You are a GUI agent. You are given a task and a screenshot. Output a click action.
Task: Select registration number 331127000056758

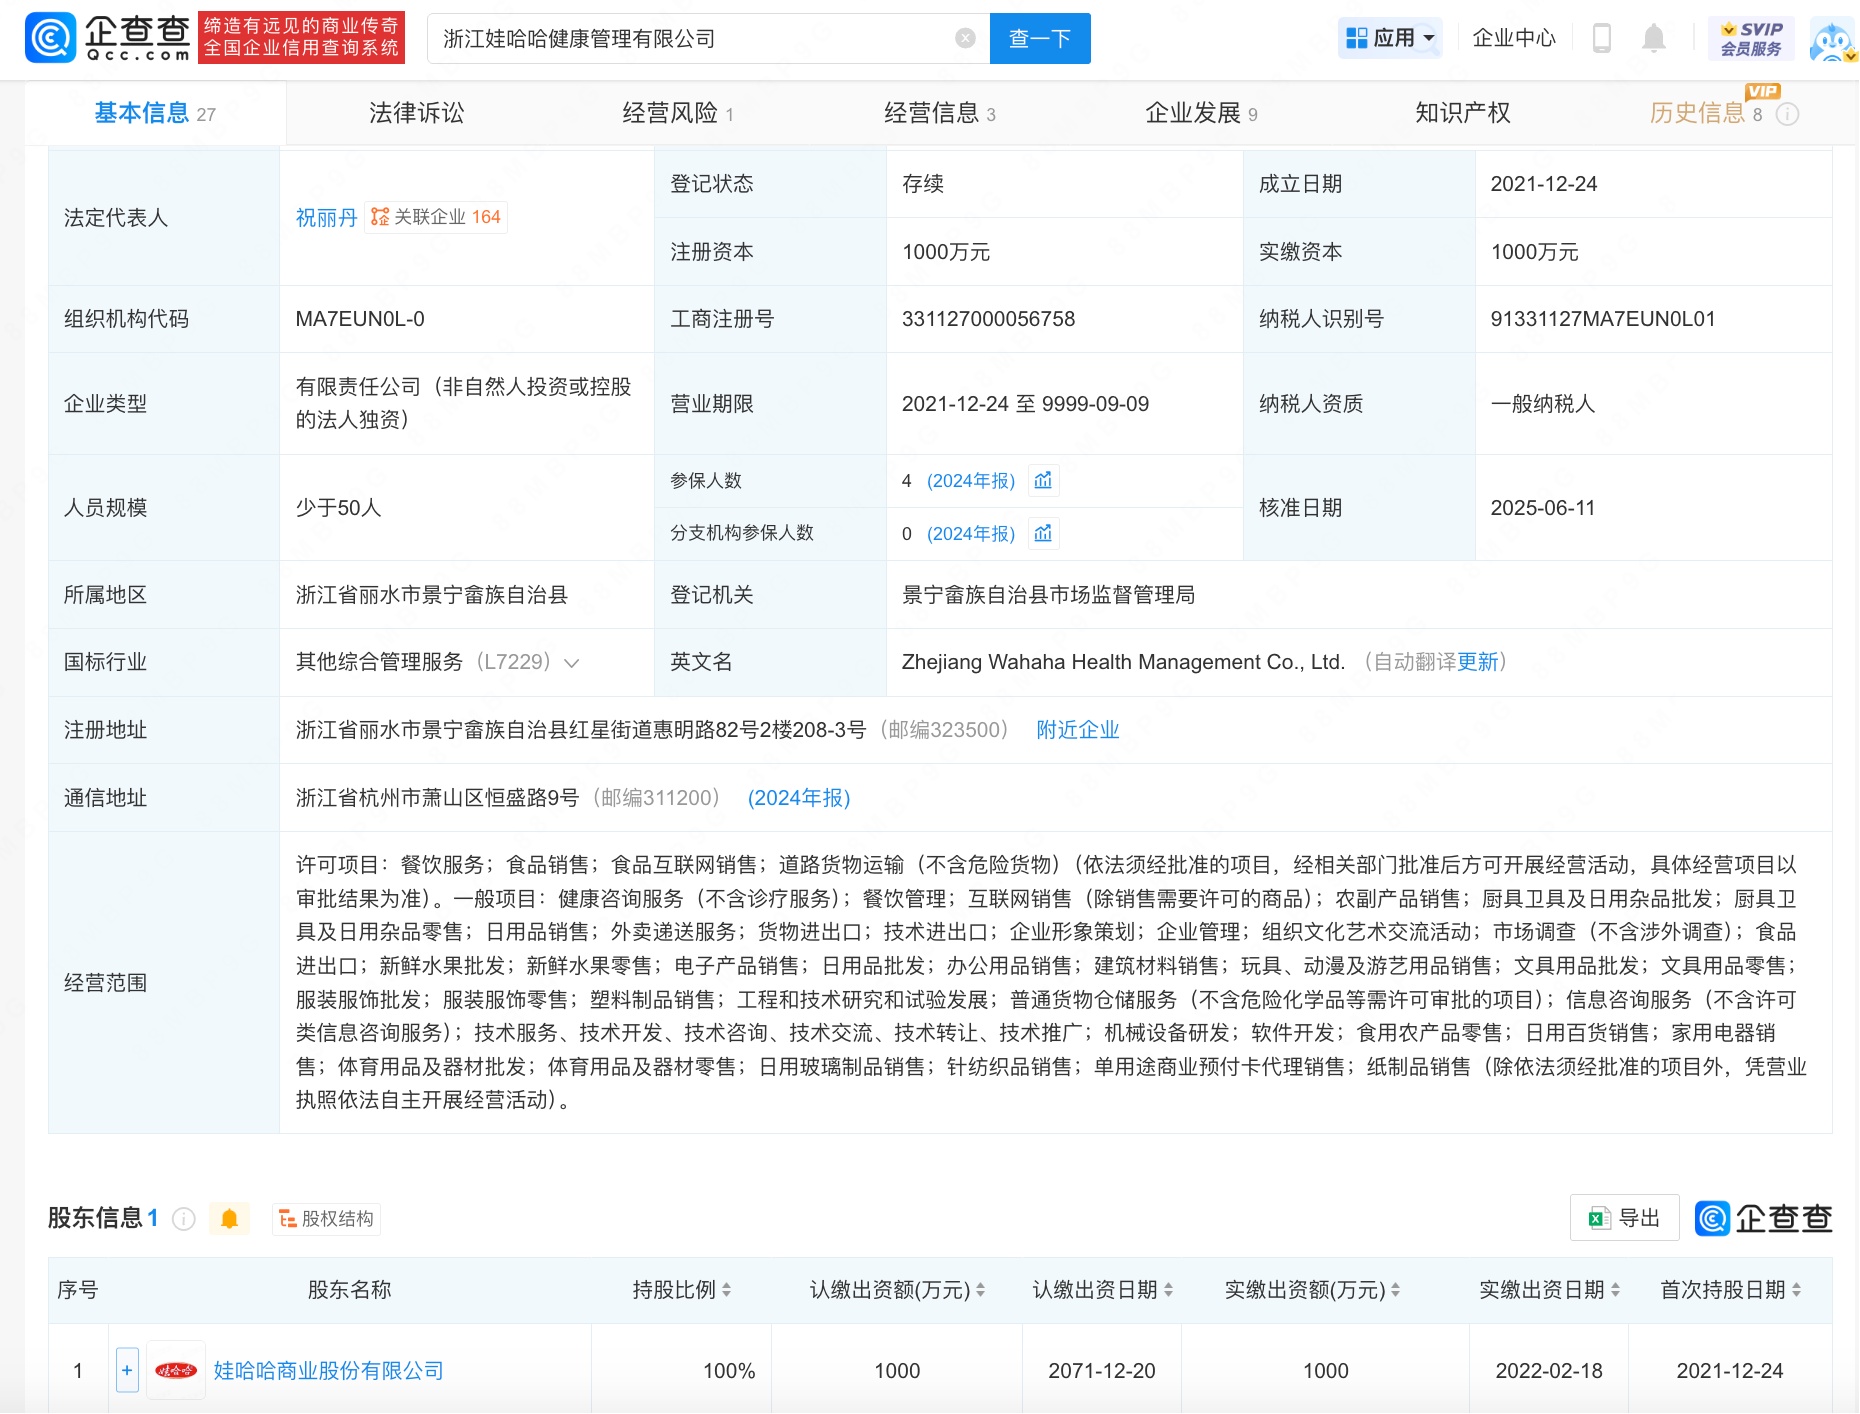(988, 319)
